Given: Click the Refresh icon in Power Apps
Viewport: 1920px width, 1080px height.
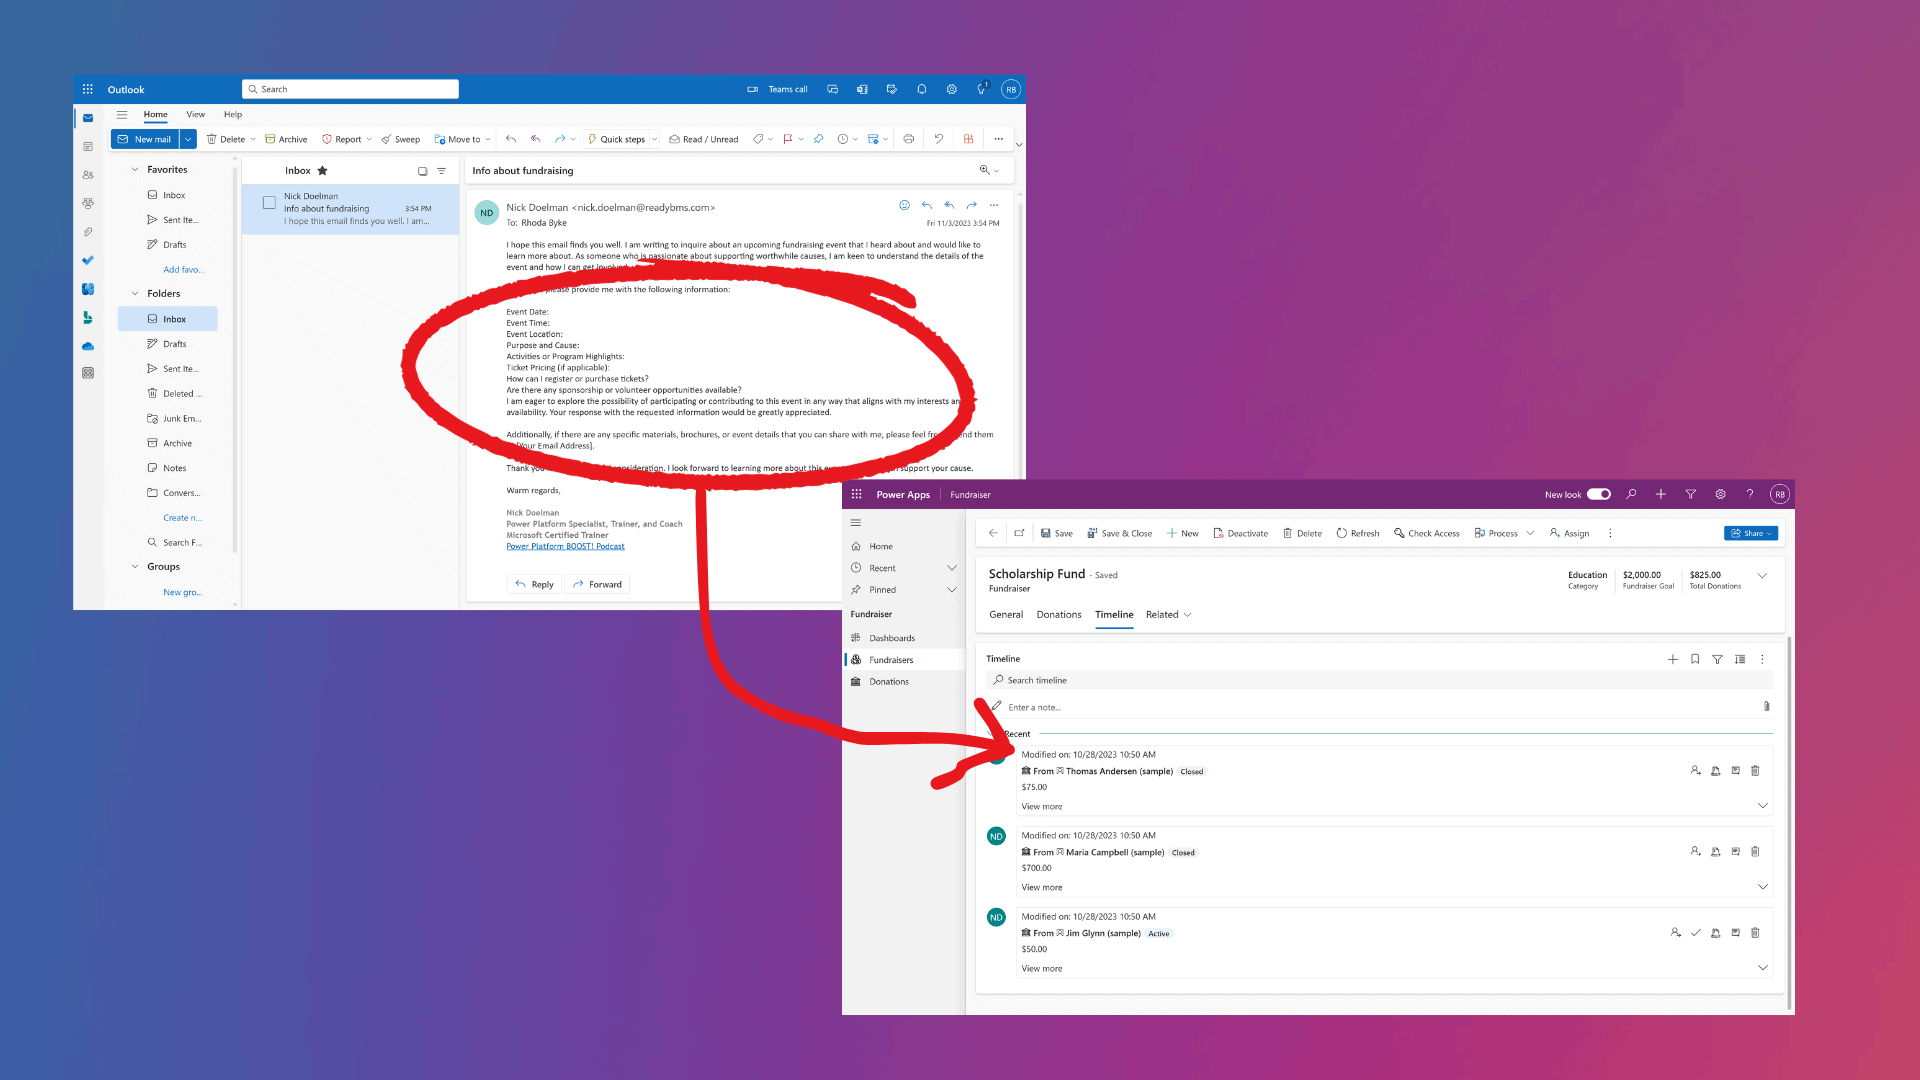Looking at the screenshot, I should pos(1342,533).
